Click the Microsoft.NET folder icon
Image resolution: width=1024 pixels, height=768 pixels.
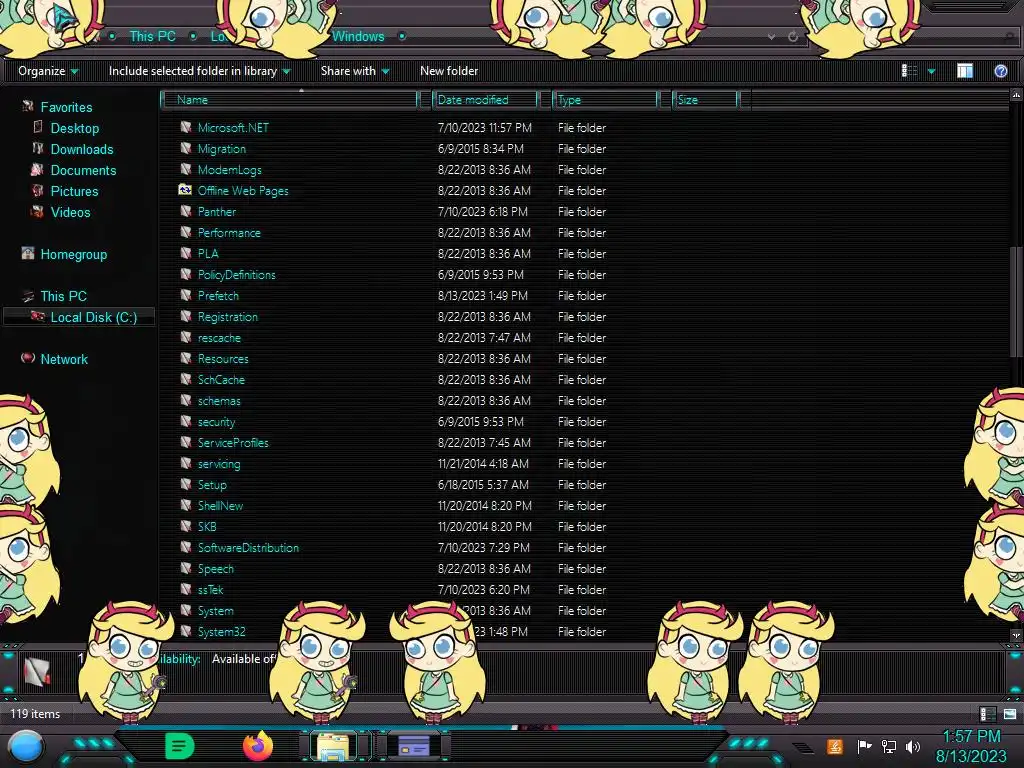(x=186, y=127)
